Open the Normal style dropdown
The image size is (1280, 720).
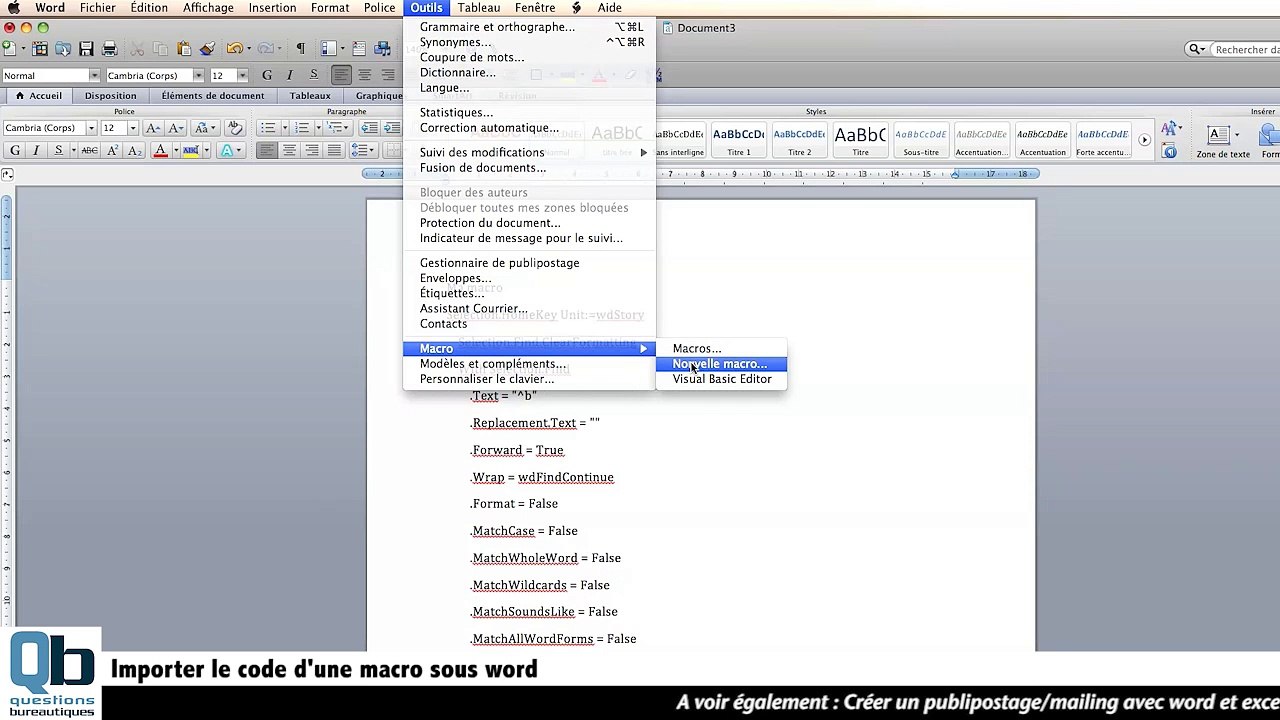(95, 76)
